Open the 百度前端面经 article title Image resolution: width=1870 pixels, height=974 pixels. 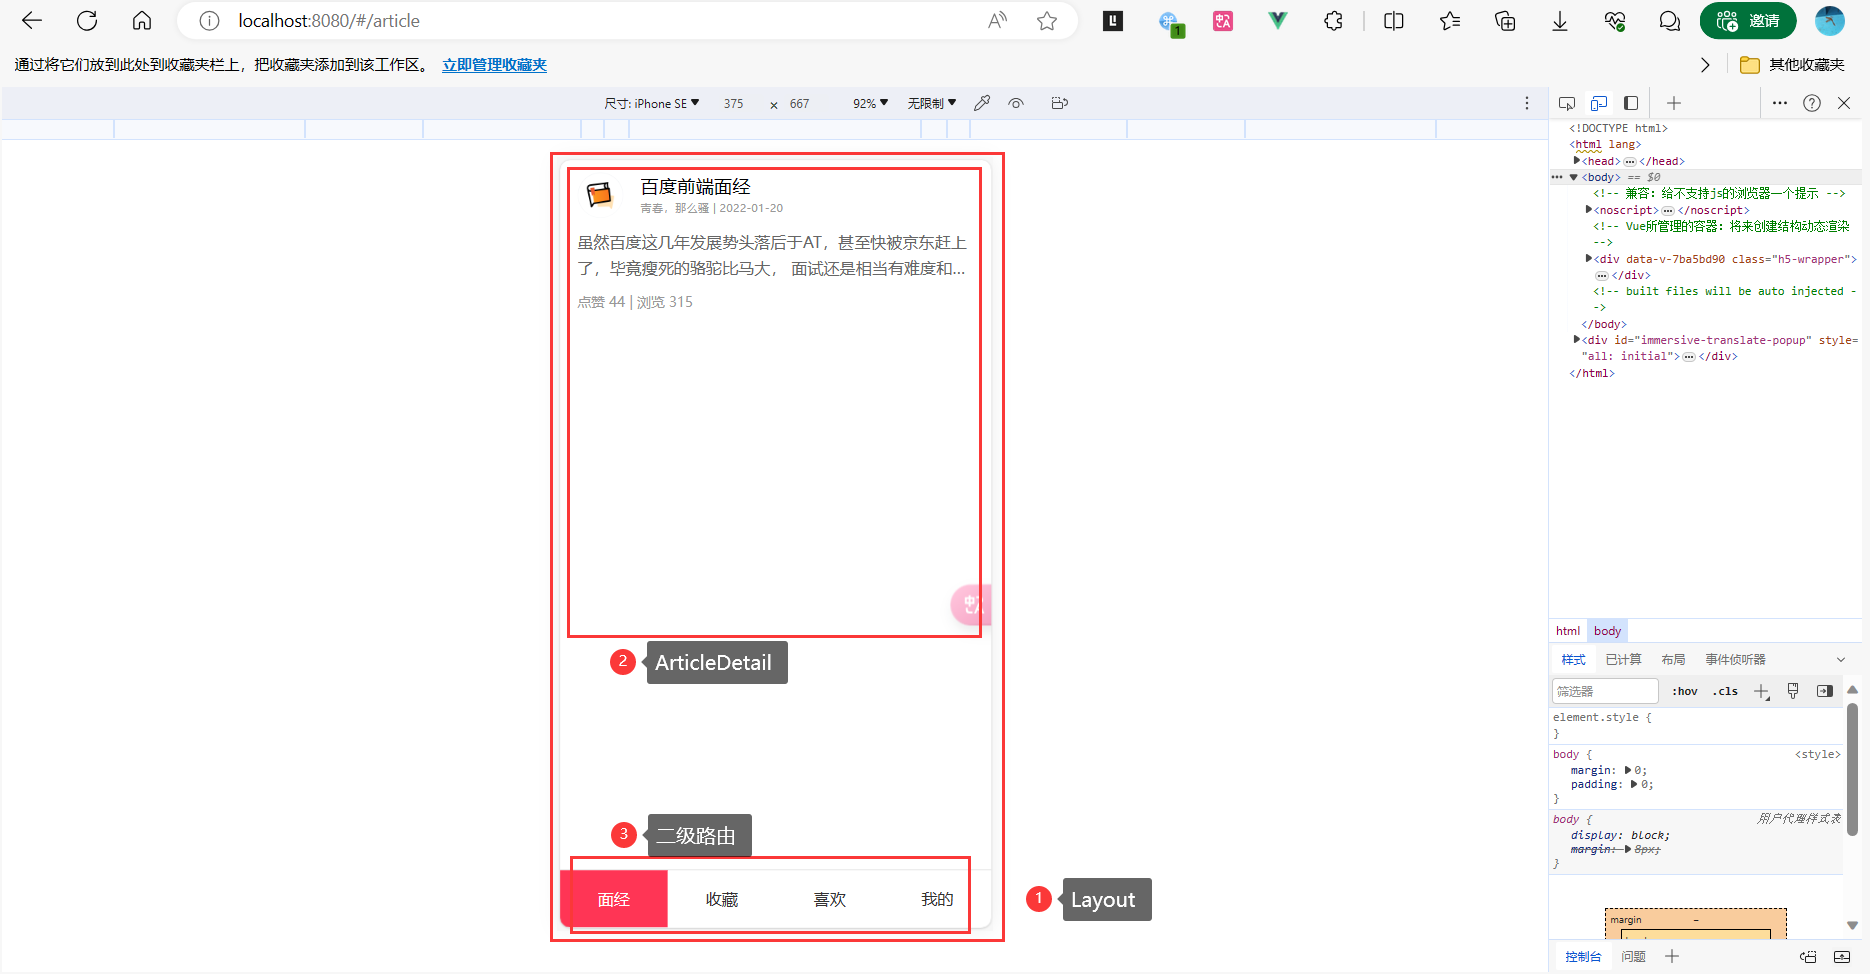coord(695,187)
